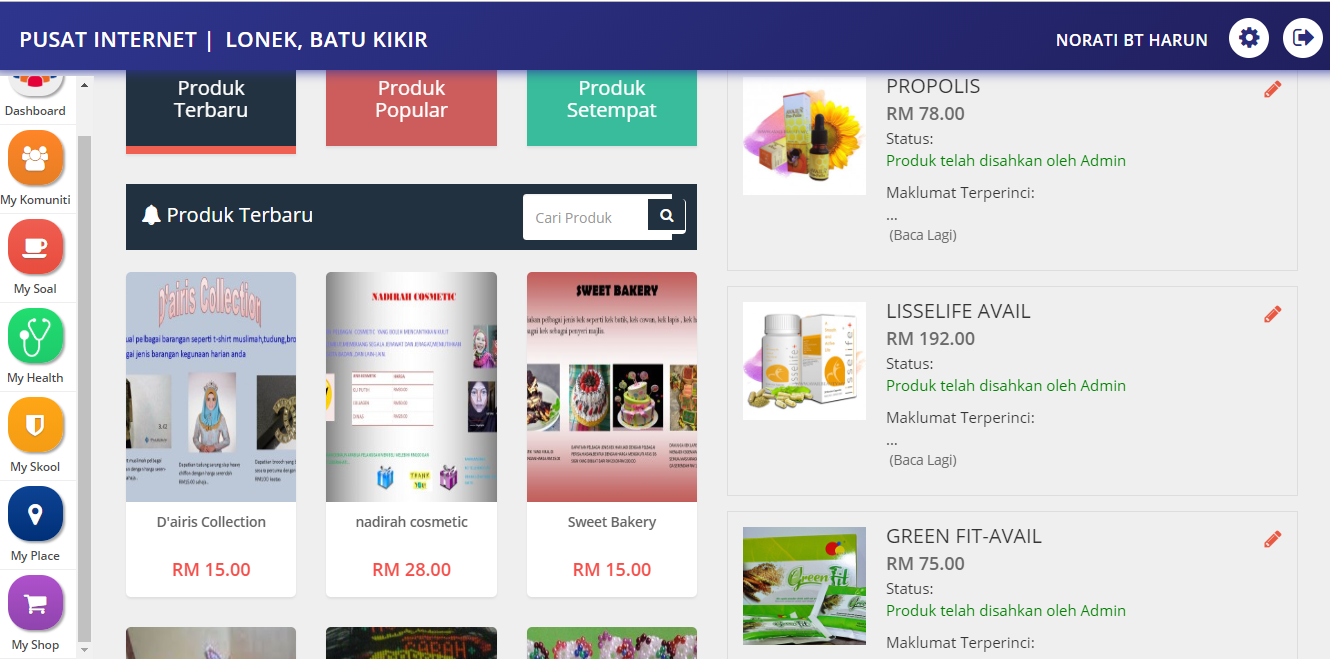Click the logout icon in header
This screenshot has height=659, width=1330.
(x=1303, y=38)
